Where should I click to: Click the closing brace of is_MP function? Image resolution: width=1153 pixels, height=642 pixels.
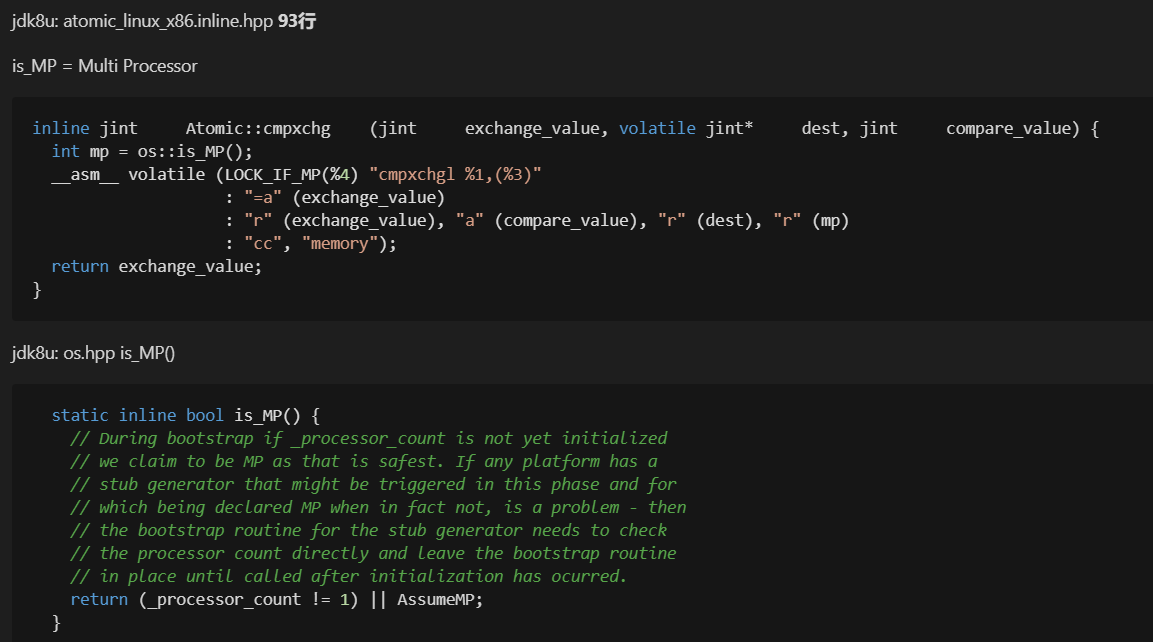click(x=56, y=621)
